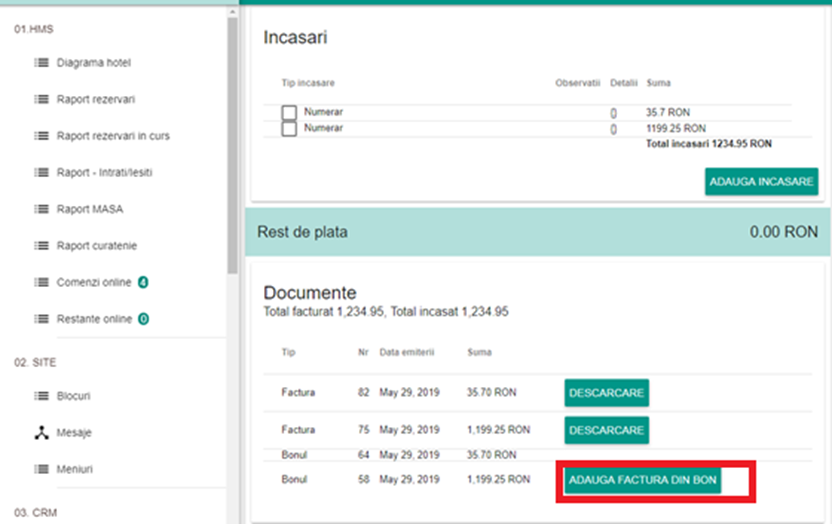The image size is (832, 524).
Task: Click the sidebar scrollbar up arrow
Action: click(x=232, y=12)
